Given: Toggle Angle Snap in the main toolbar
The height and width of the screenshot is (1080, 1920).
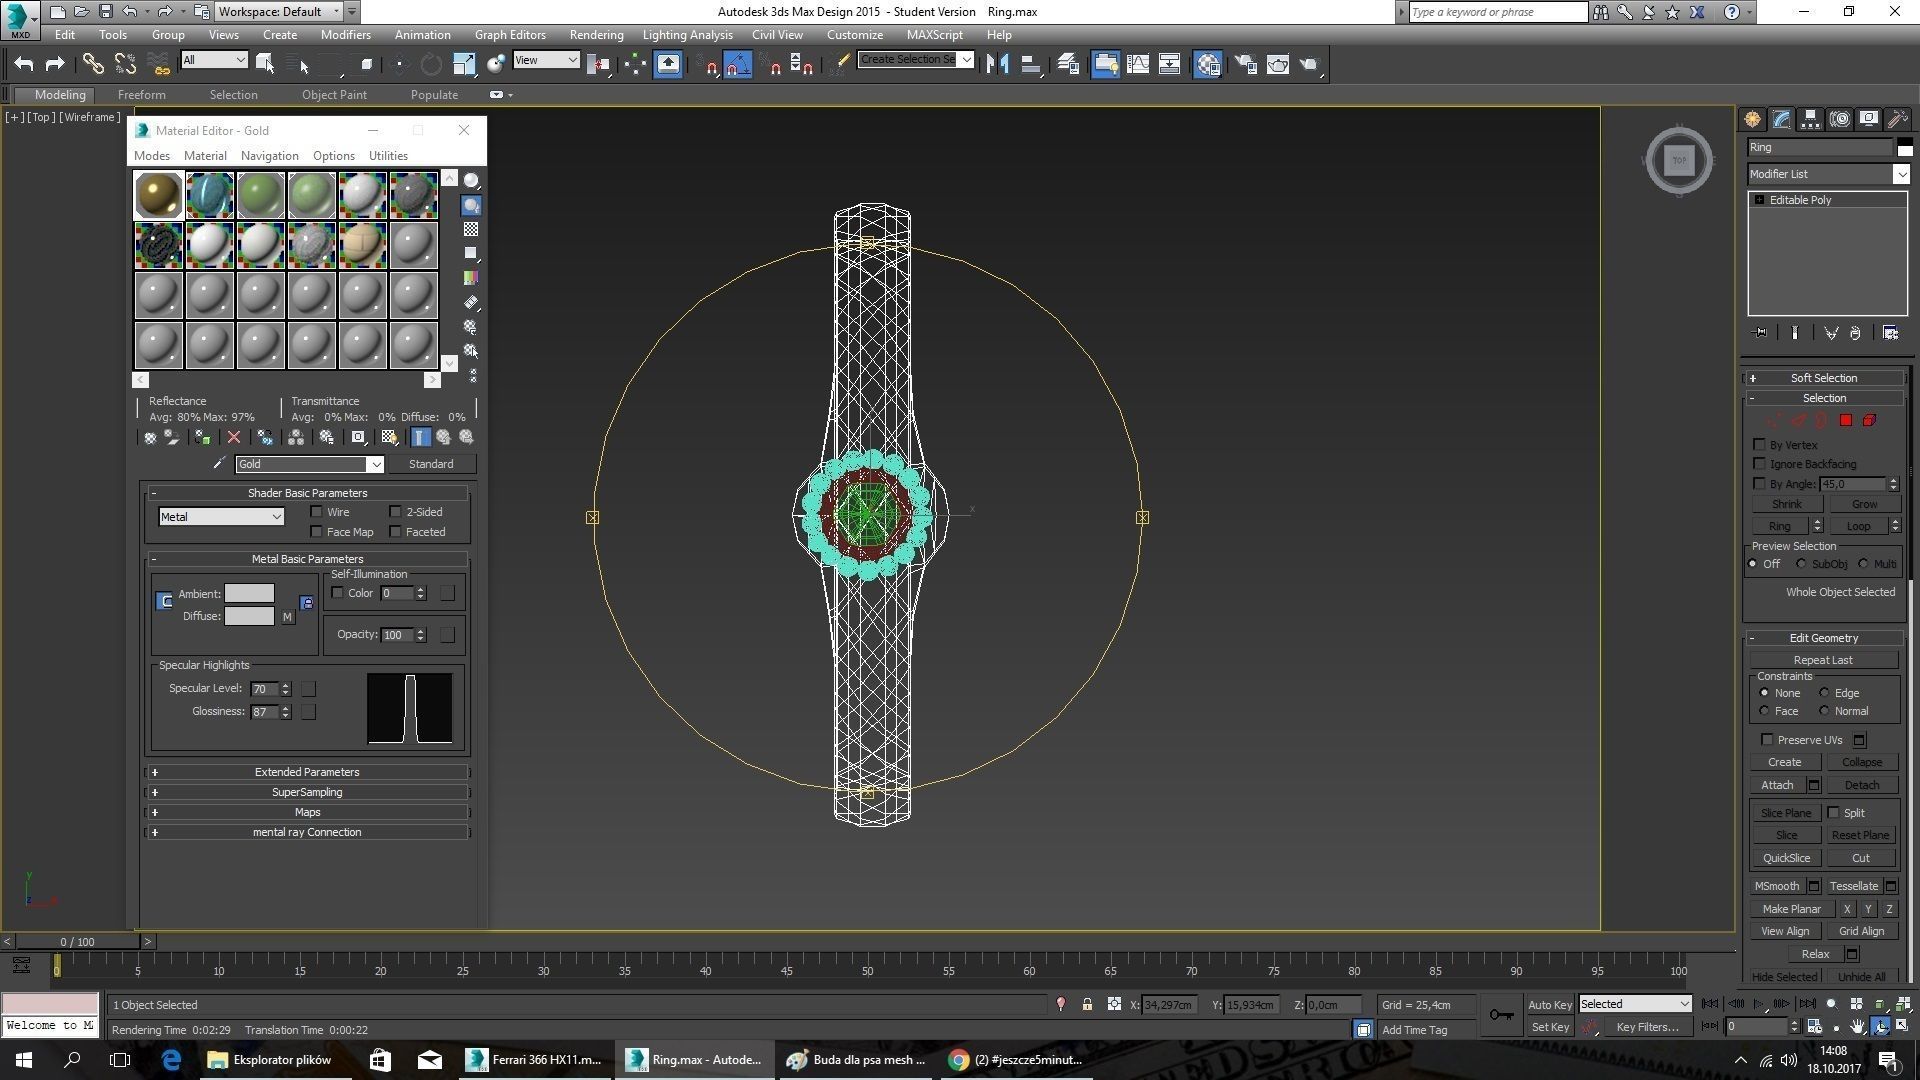Looking at the screenshot, I should point(737,64).
